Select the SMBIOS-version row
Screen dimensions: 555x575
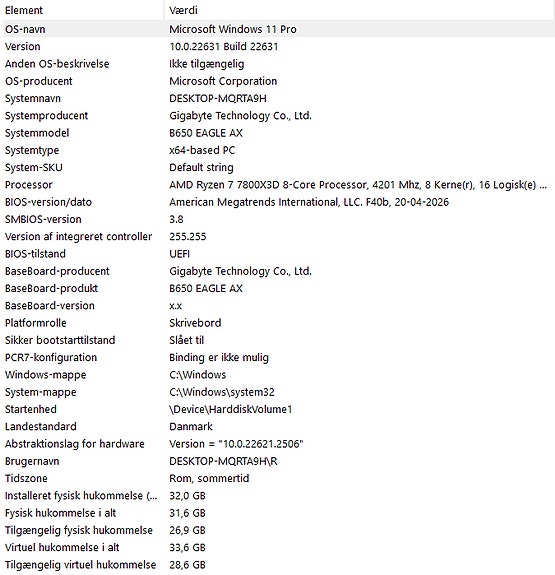[277, 219]
